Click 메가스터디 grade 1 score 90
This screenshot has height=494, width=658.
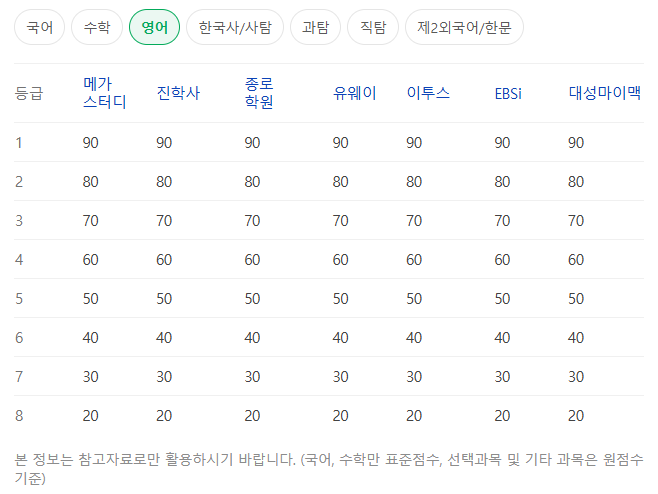[91, 143]
